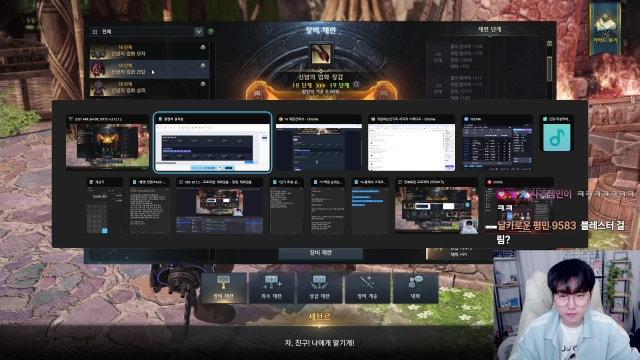This screenshot has width=640, height=360.
Task: Click the magnifier icon beside 19 단계
Action: pos(356,84)
